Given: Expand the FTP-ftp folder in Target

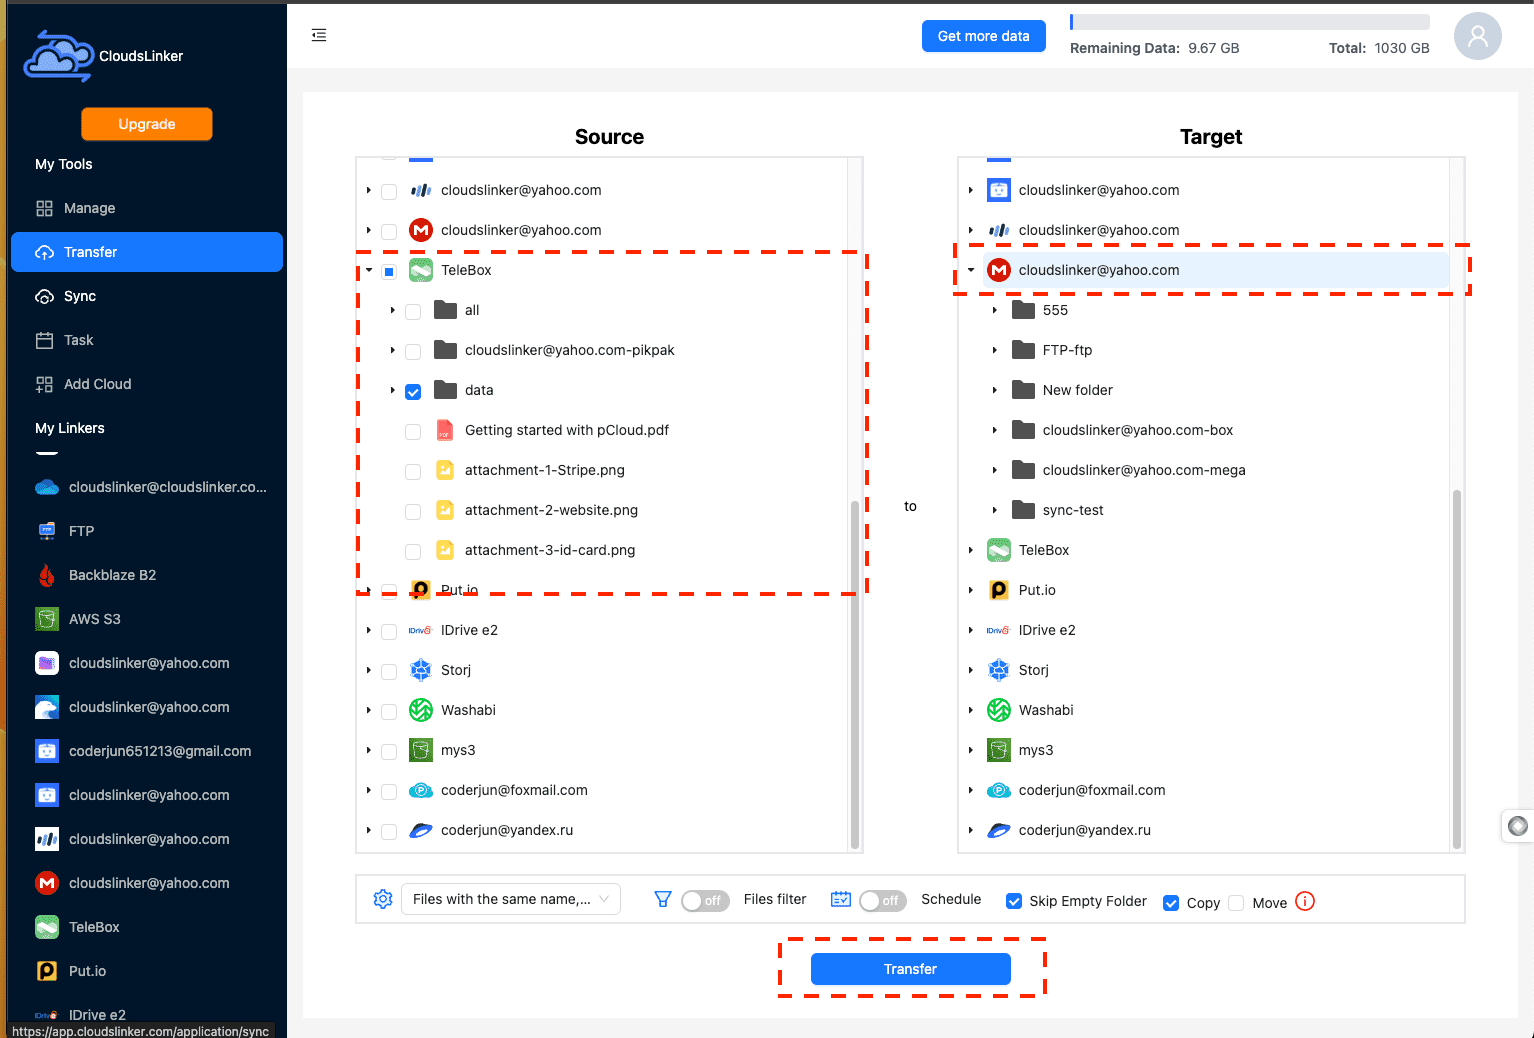Looking at the screenshot, I should tap(995, 350).
